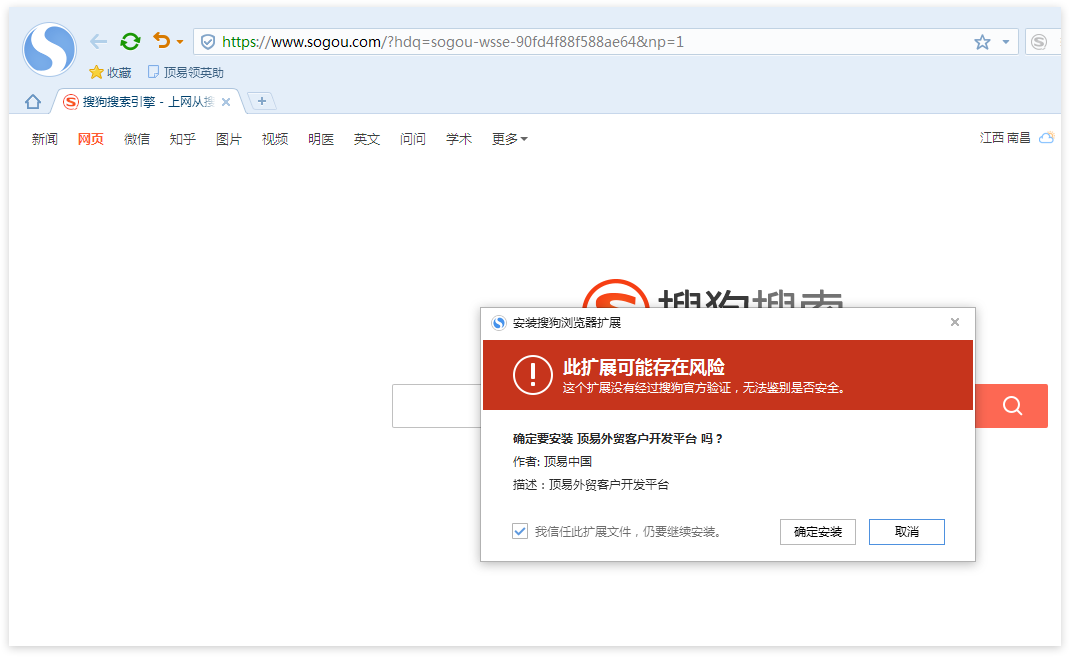1070x657 pixels.
Task: Toggle the 我信任此扩展文件 checkbox
Action: 520,531
